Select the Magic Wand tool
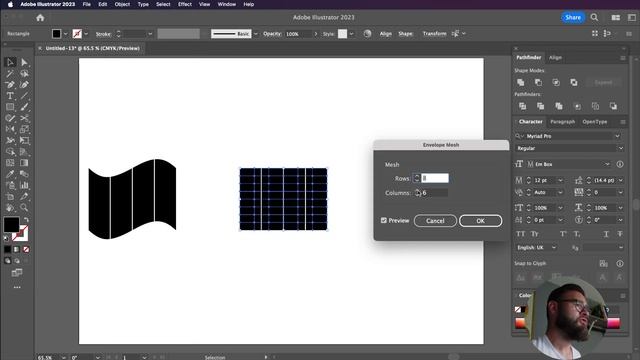The height and width of the screenshot is (360, 640). tap(10, 73)
